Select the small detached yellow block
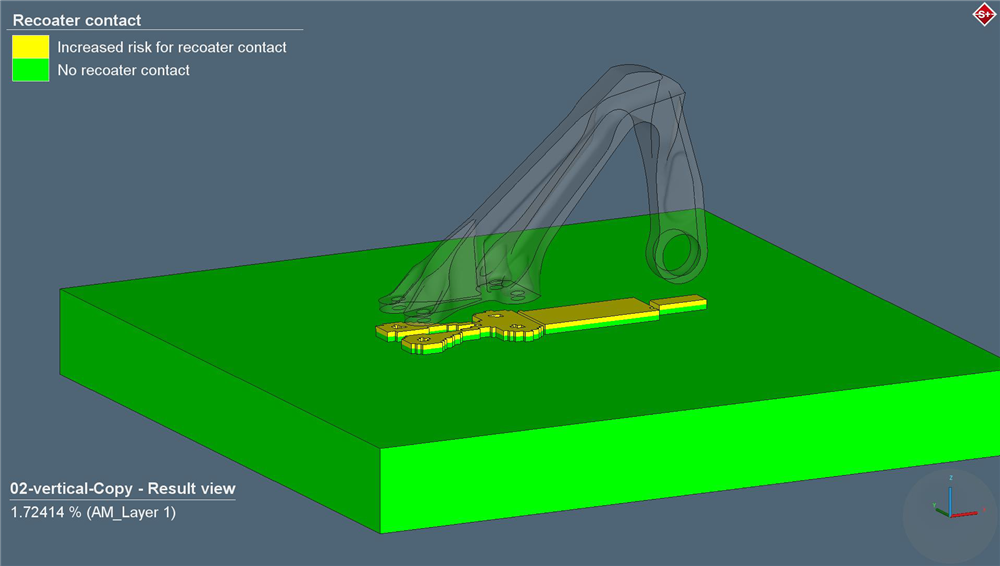This screenshot has height=566, width=1000. 678,300
